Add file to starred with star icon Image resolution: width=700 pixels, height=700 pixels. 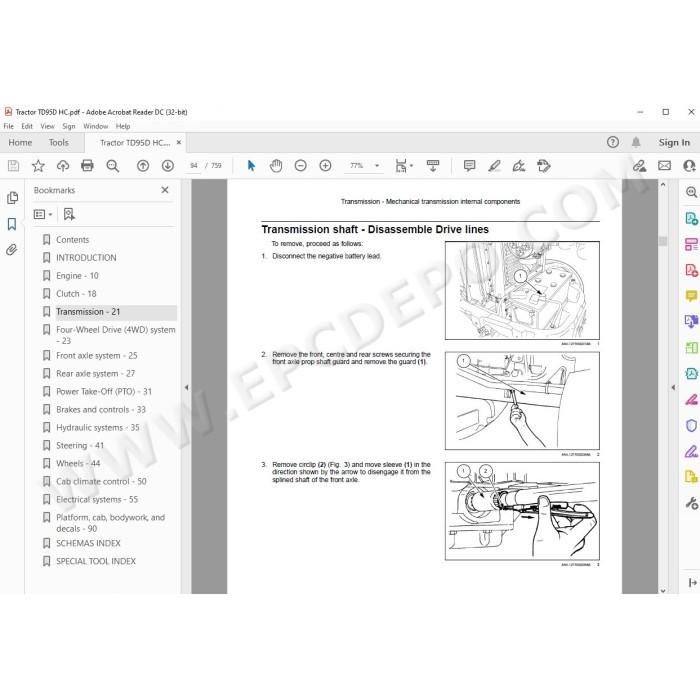point(38,166)
